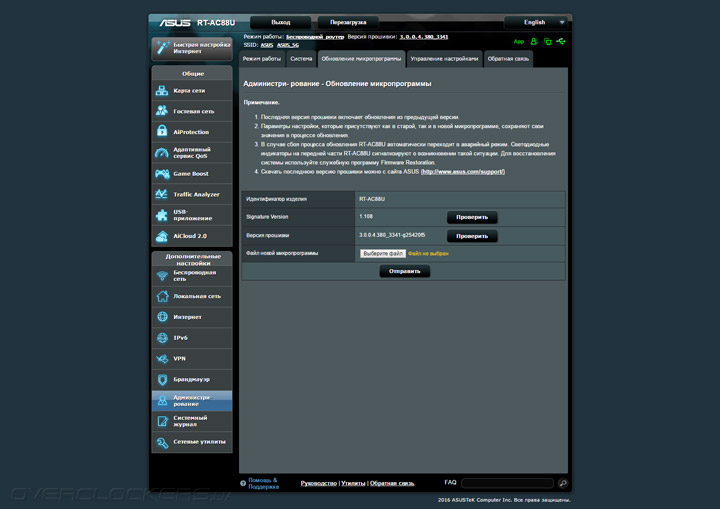
Task: Switch to the Система tab
Action: 301,59
